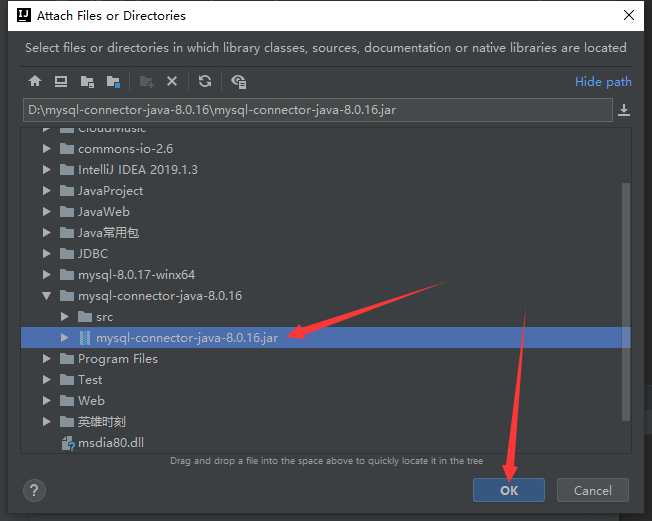
Task: Click the msdia80.dll file icon
Action: [68, 443]
